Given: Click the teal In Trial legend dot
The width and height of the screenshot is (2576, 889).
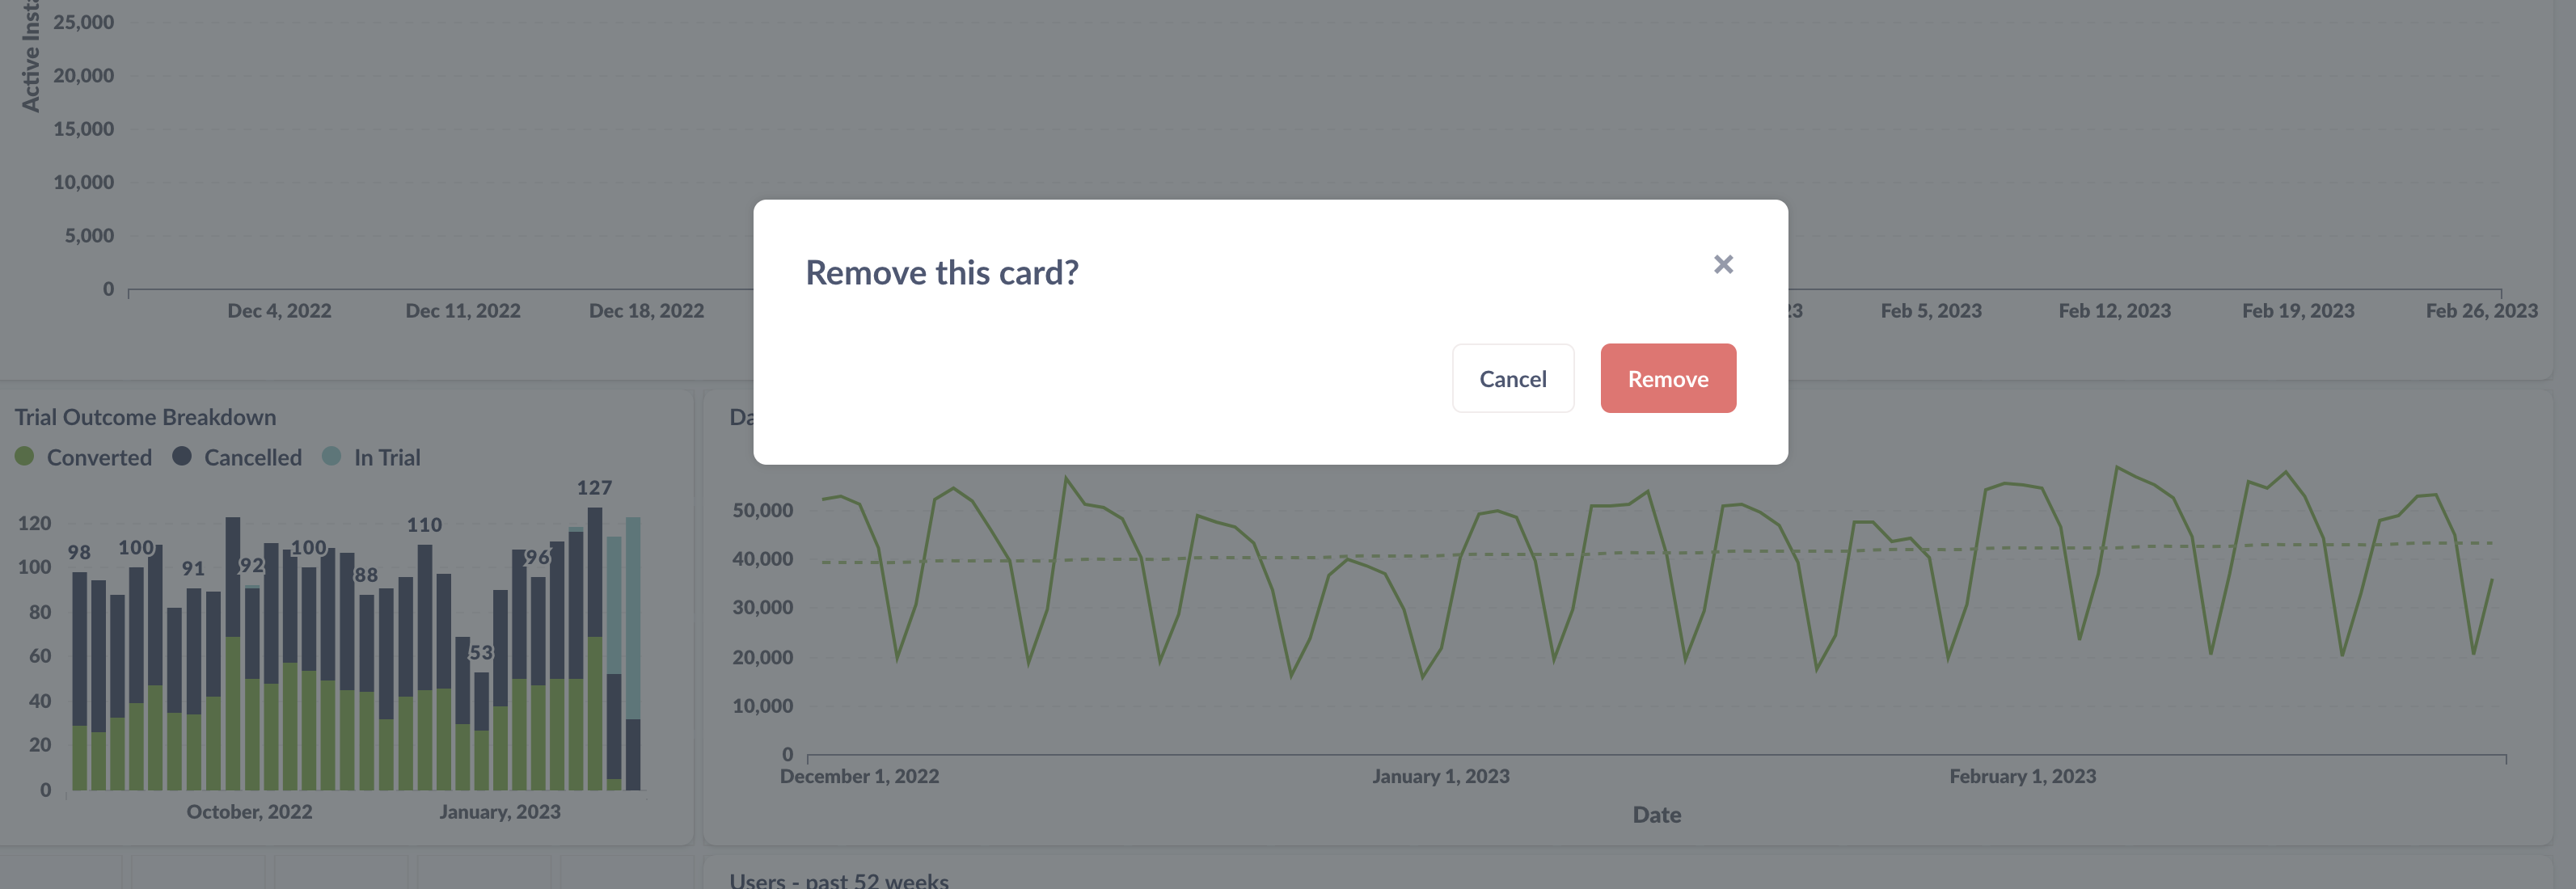Looking at the screenshot, I should click(x=332, y=457).
